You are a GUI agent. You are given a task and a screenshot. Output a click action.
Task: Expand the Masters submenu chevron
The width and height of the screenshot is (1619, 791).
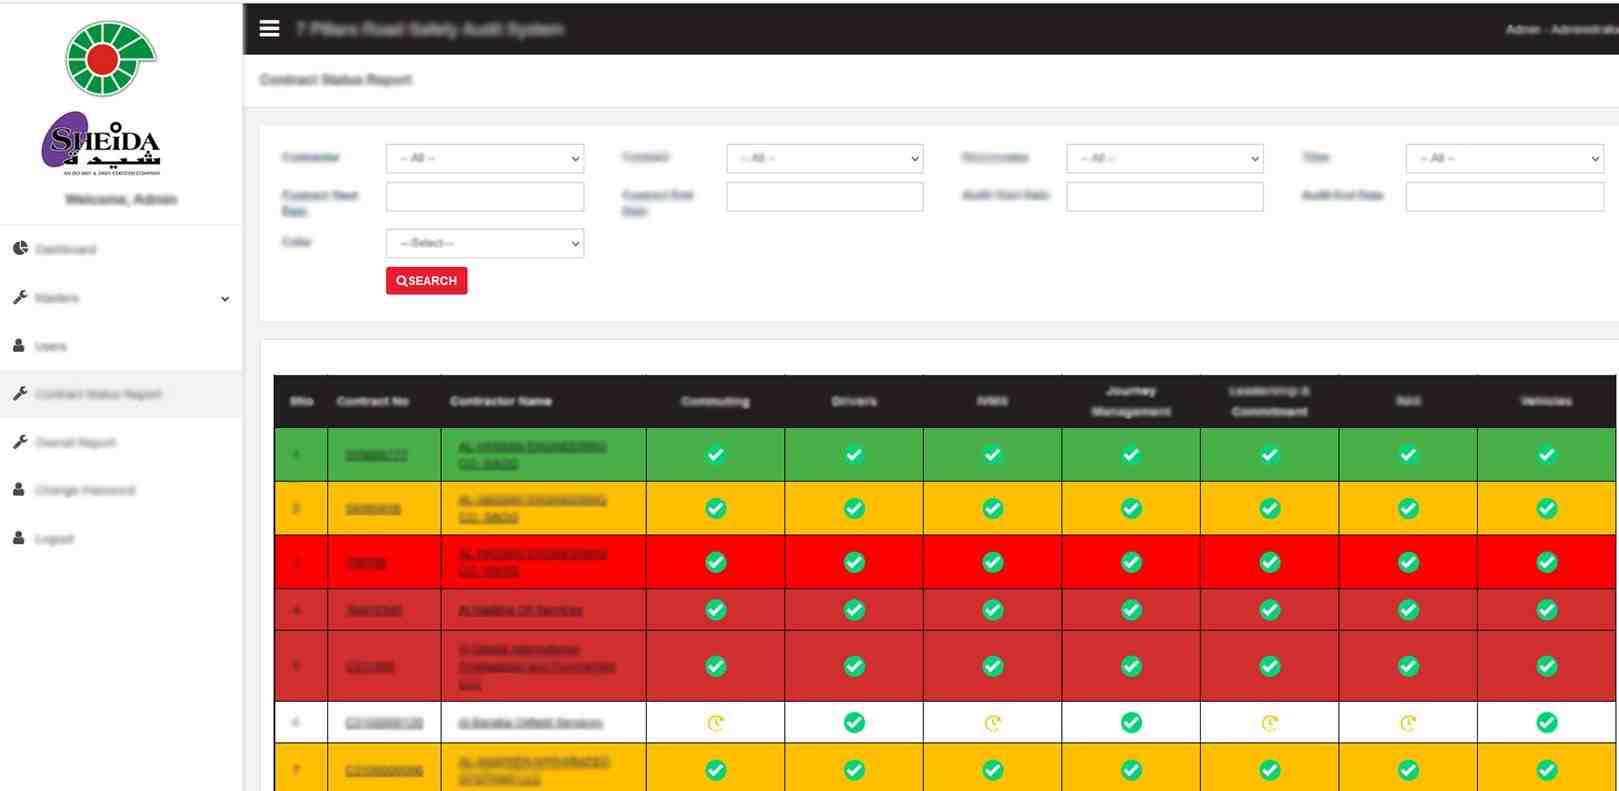click(225, 298)
